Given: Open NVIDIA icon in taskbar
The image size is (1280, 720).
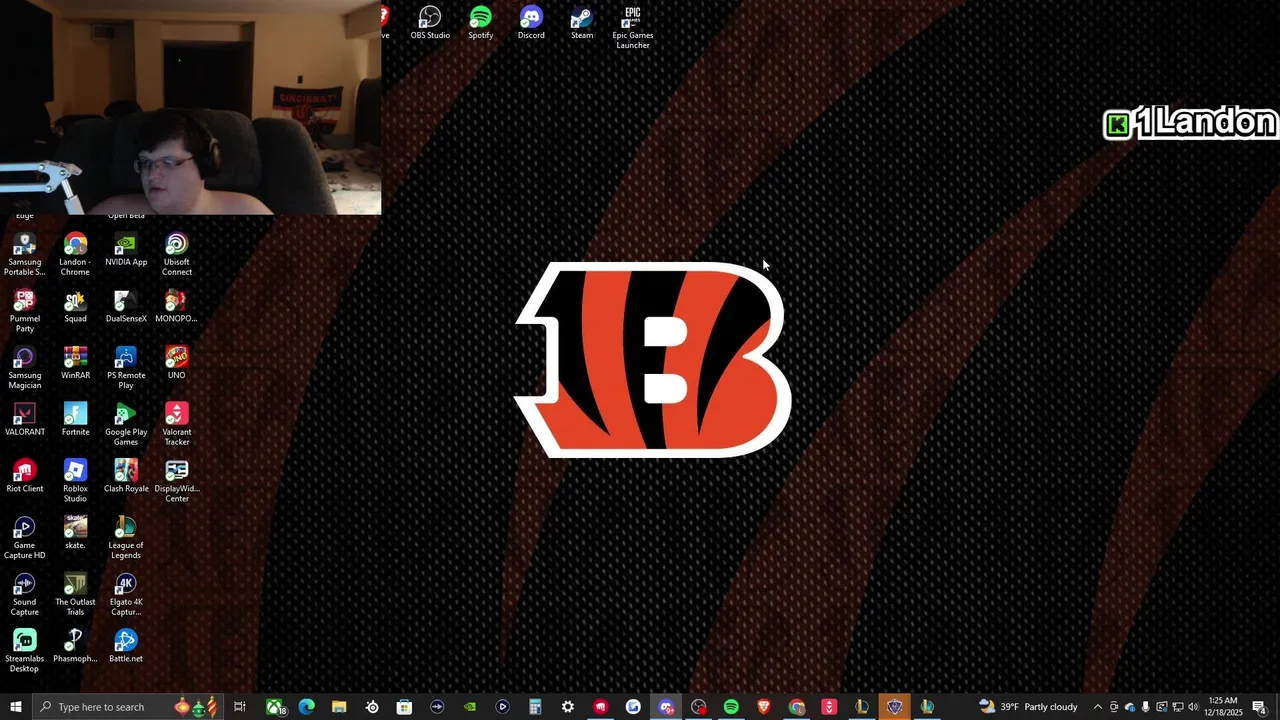Looking at the screenshot, I should point(470,707).
